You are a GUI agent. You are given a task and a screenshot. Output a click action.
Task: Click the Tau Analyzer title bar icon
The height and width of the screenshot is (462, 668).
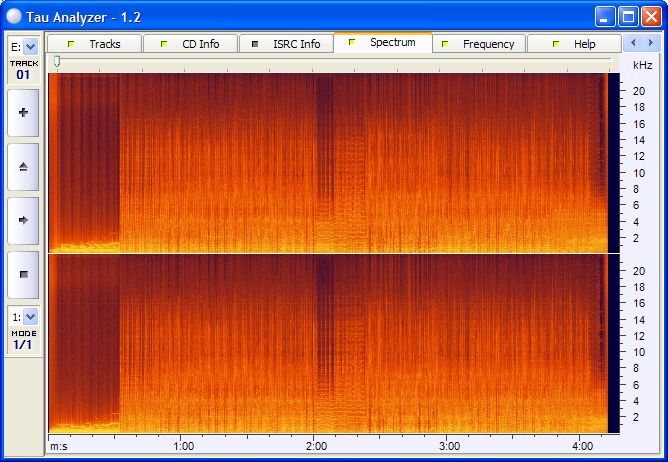click(x=14, y=17)
